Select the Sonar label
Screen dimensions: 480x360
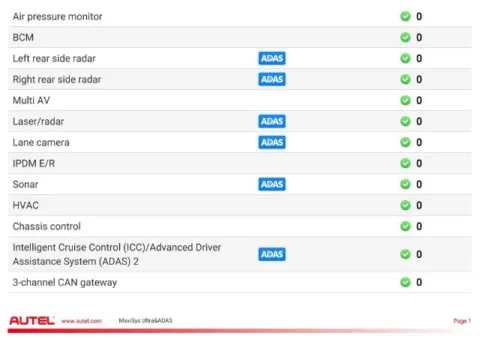coord(25,184)
